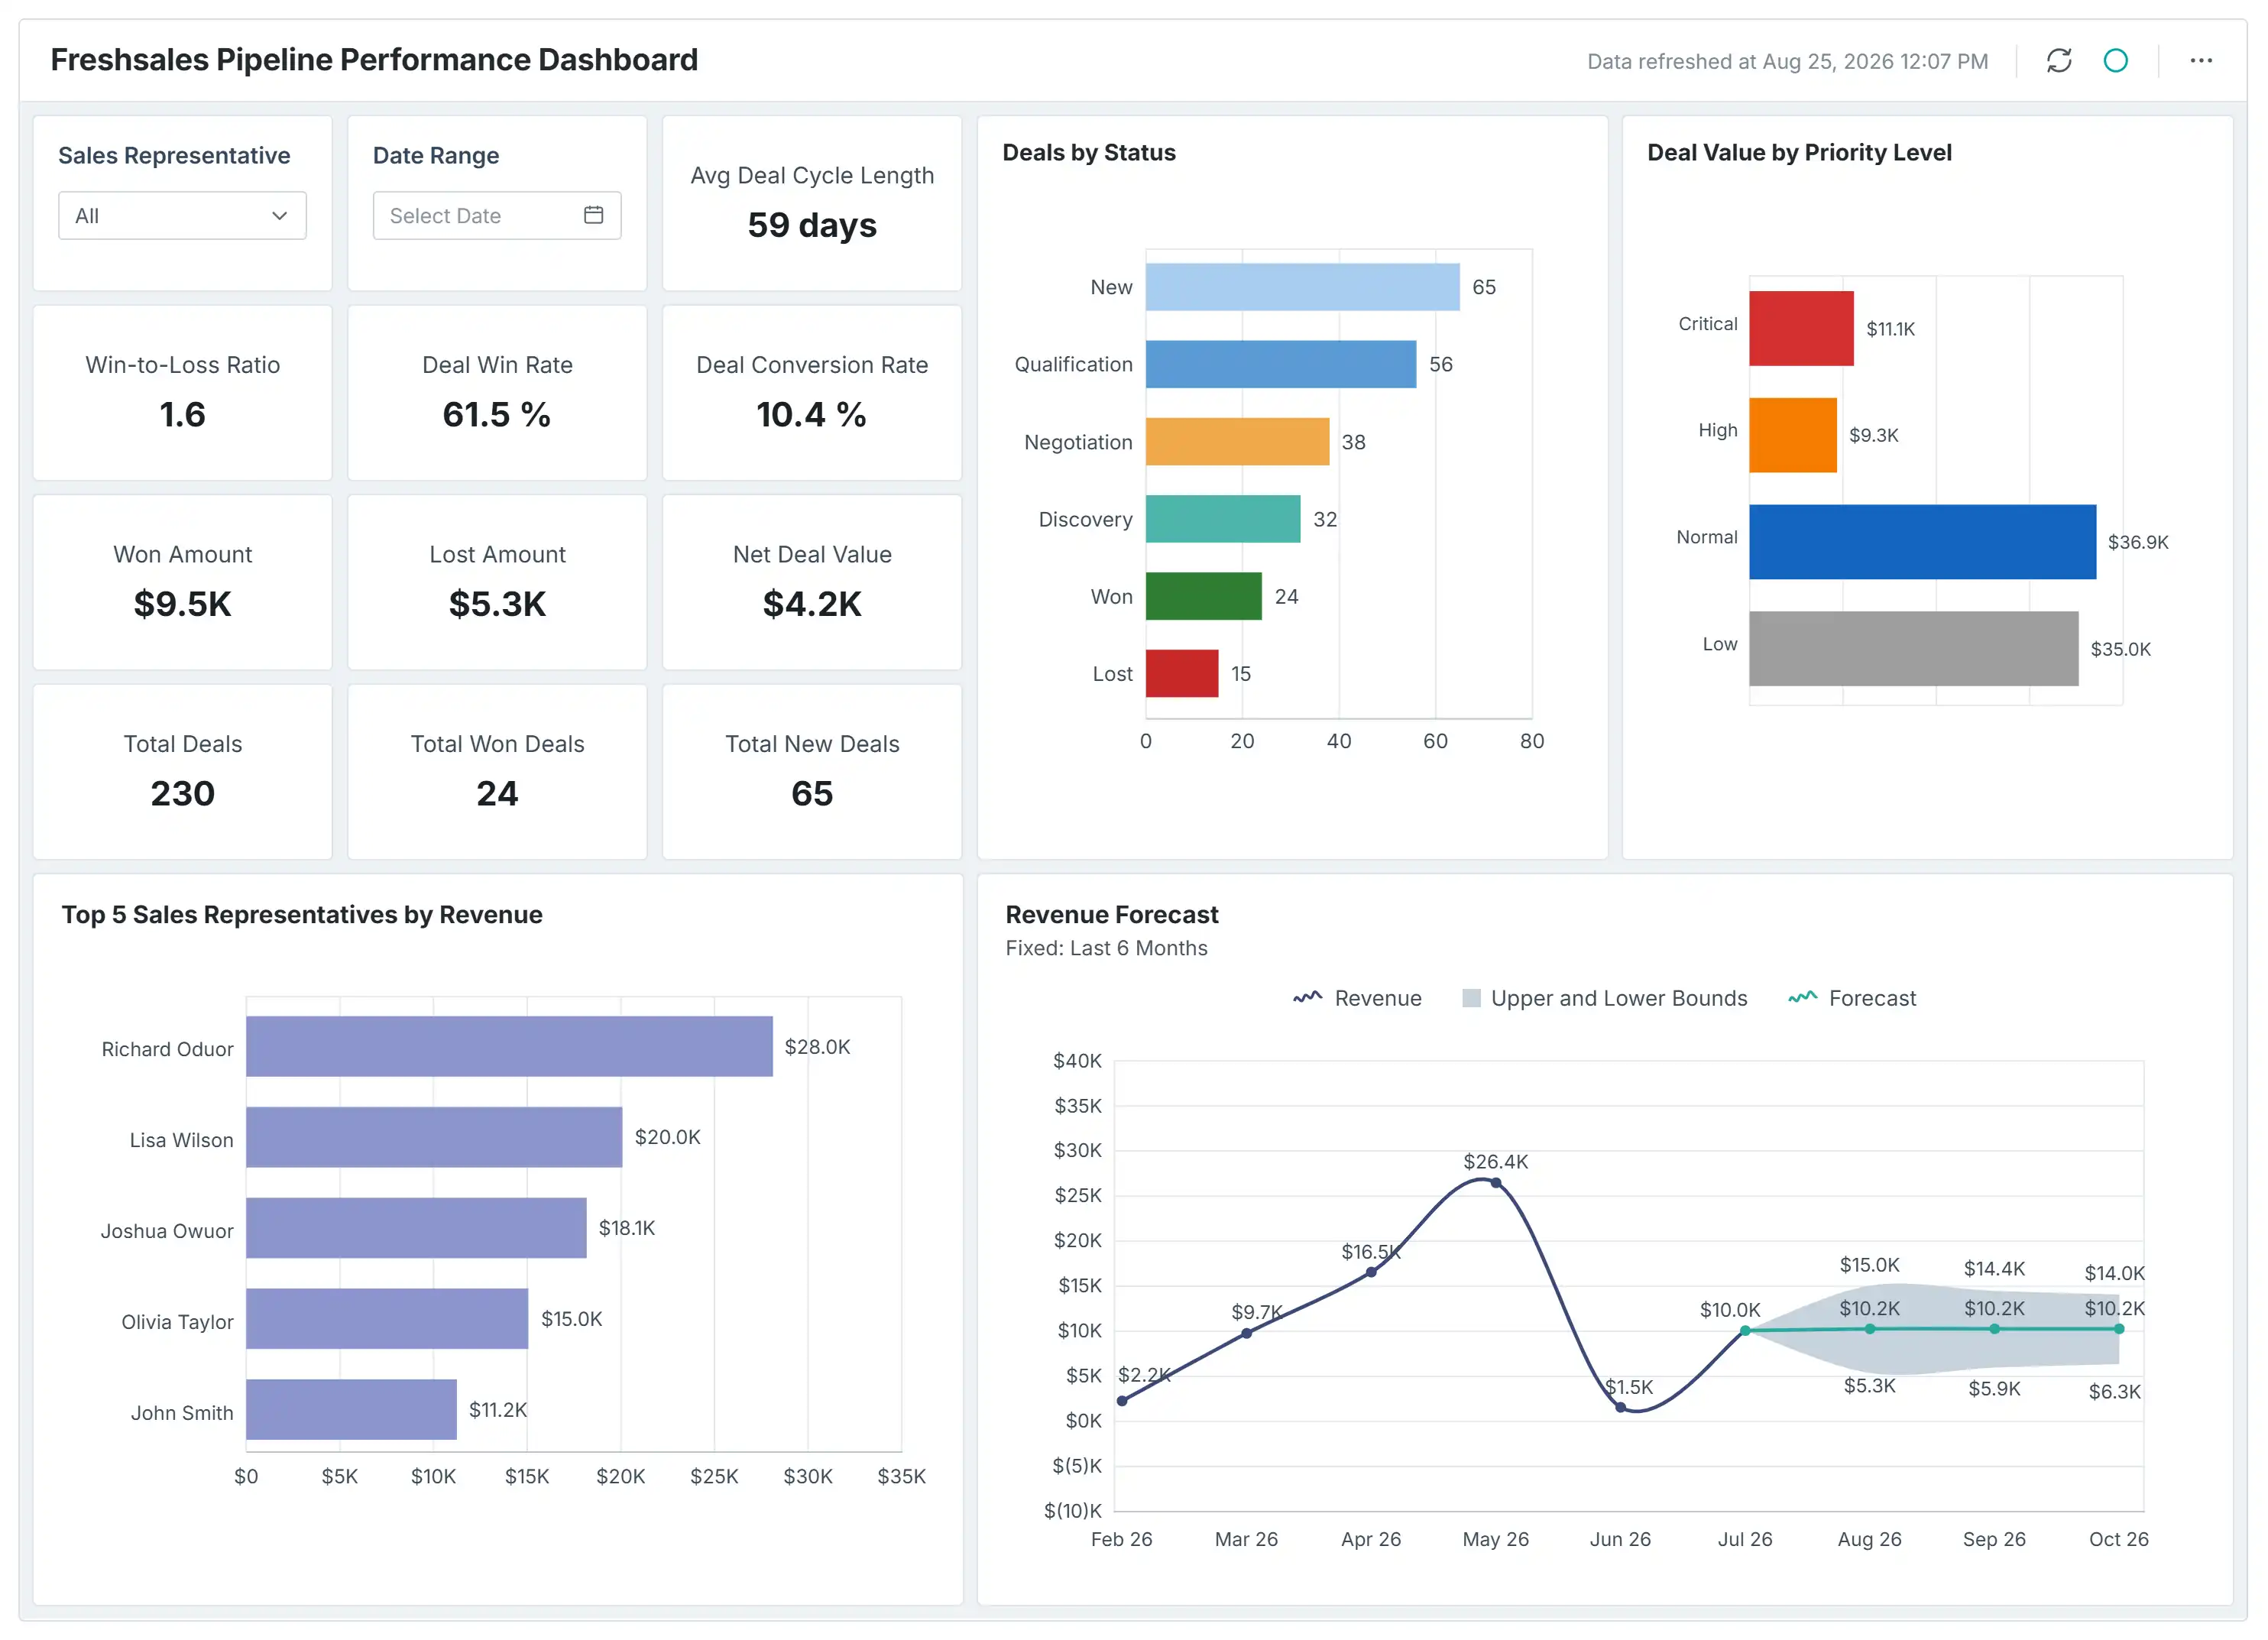Click the Negotiation status bar

(1237, 442)
